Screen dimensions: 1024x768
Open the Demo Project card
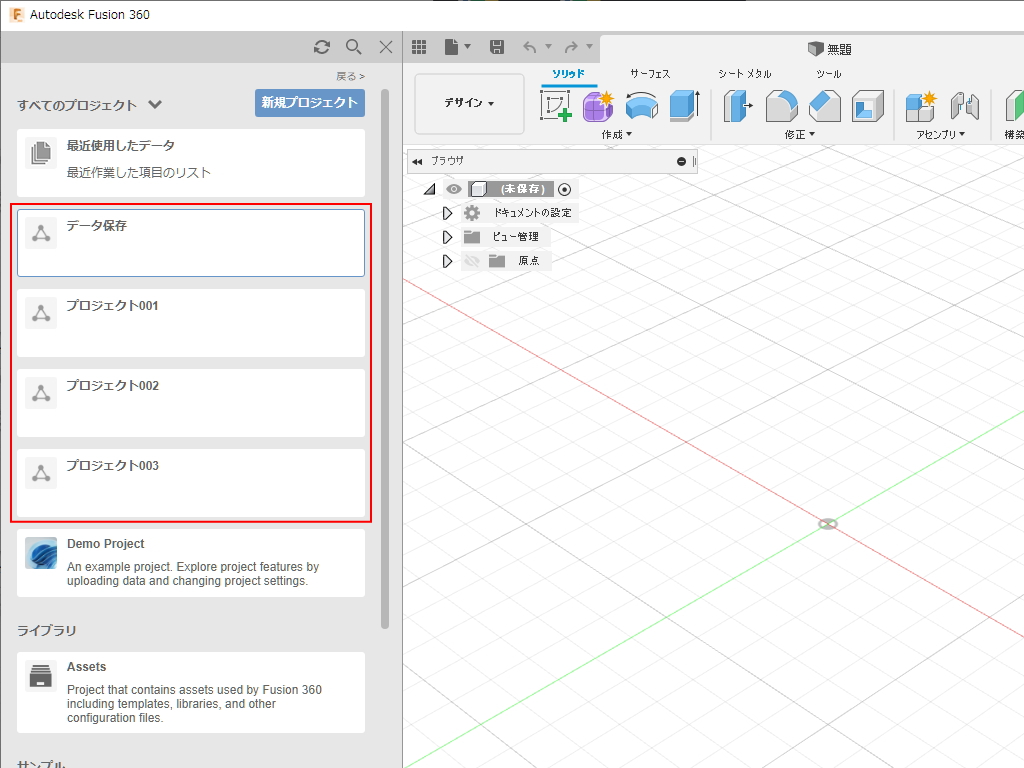coord(191,563)
